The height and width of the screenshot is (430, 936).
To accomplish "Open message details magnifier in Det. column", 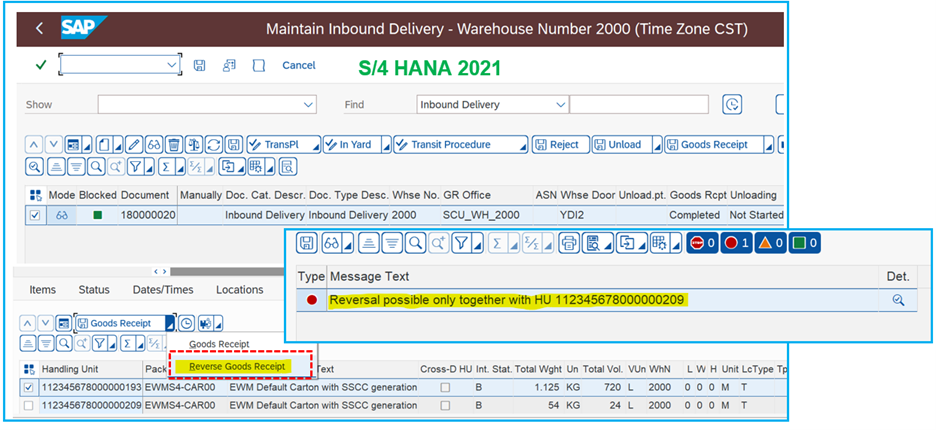I will [898, 300].
